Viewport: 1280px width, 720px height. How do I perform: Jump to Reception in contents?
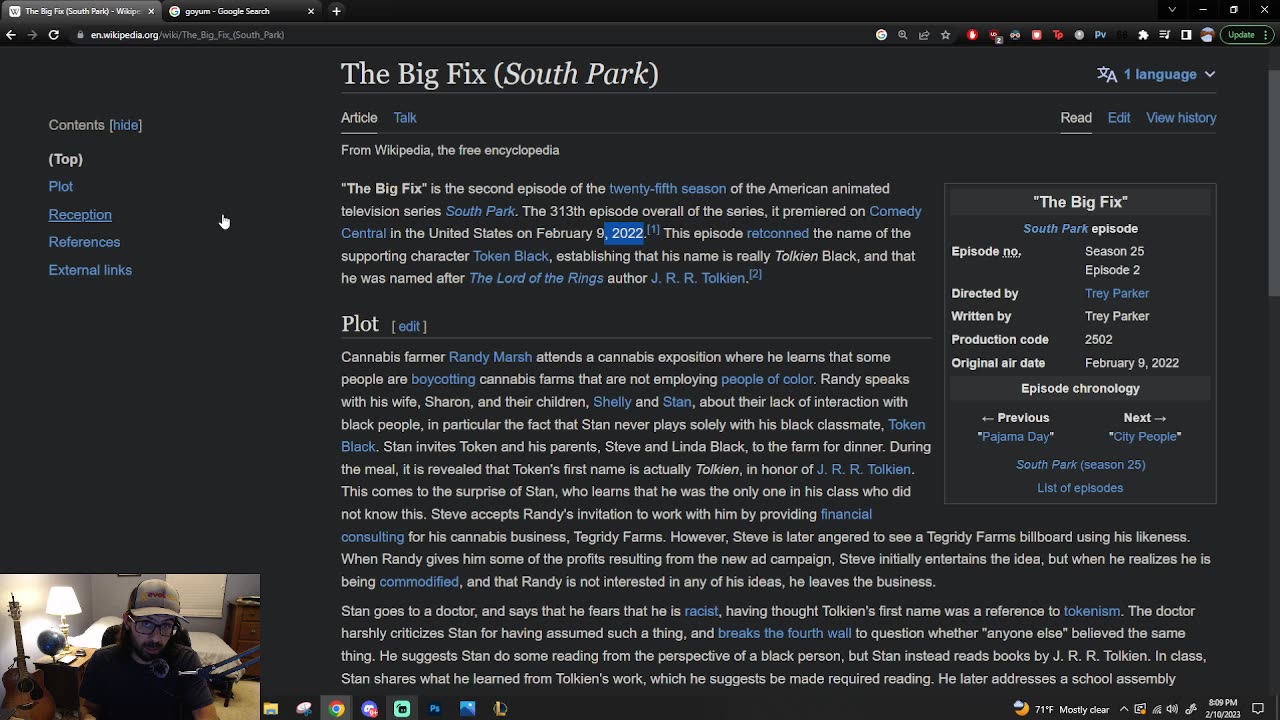tap(80, 215)
